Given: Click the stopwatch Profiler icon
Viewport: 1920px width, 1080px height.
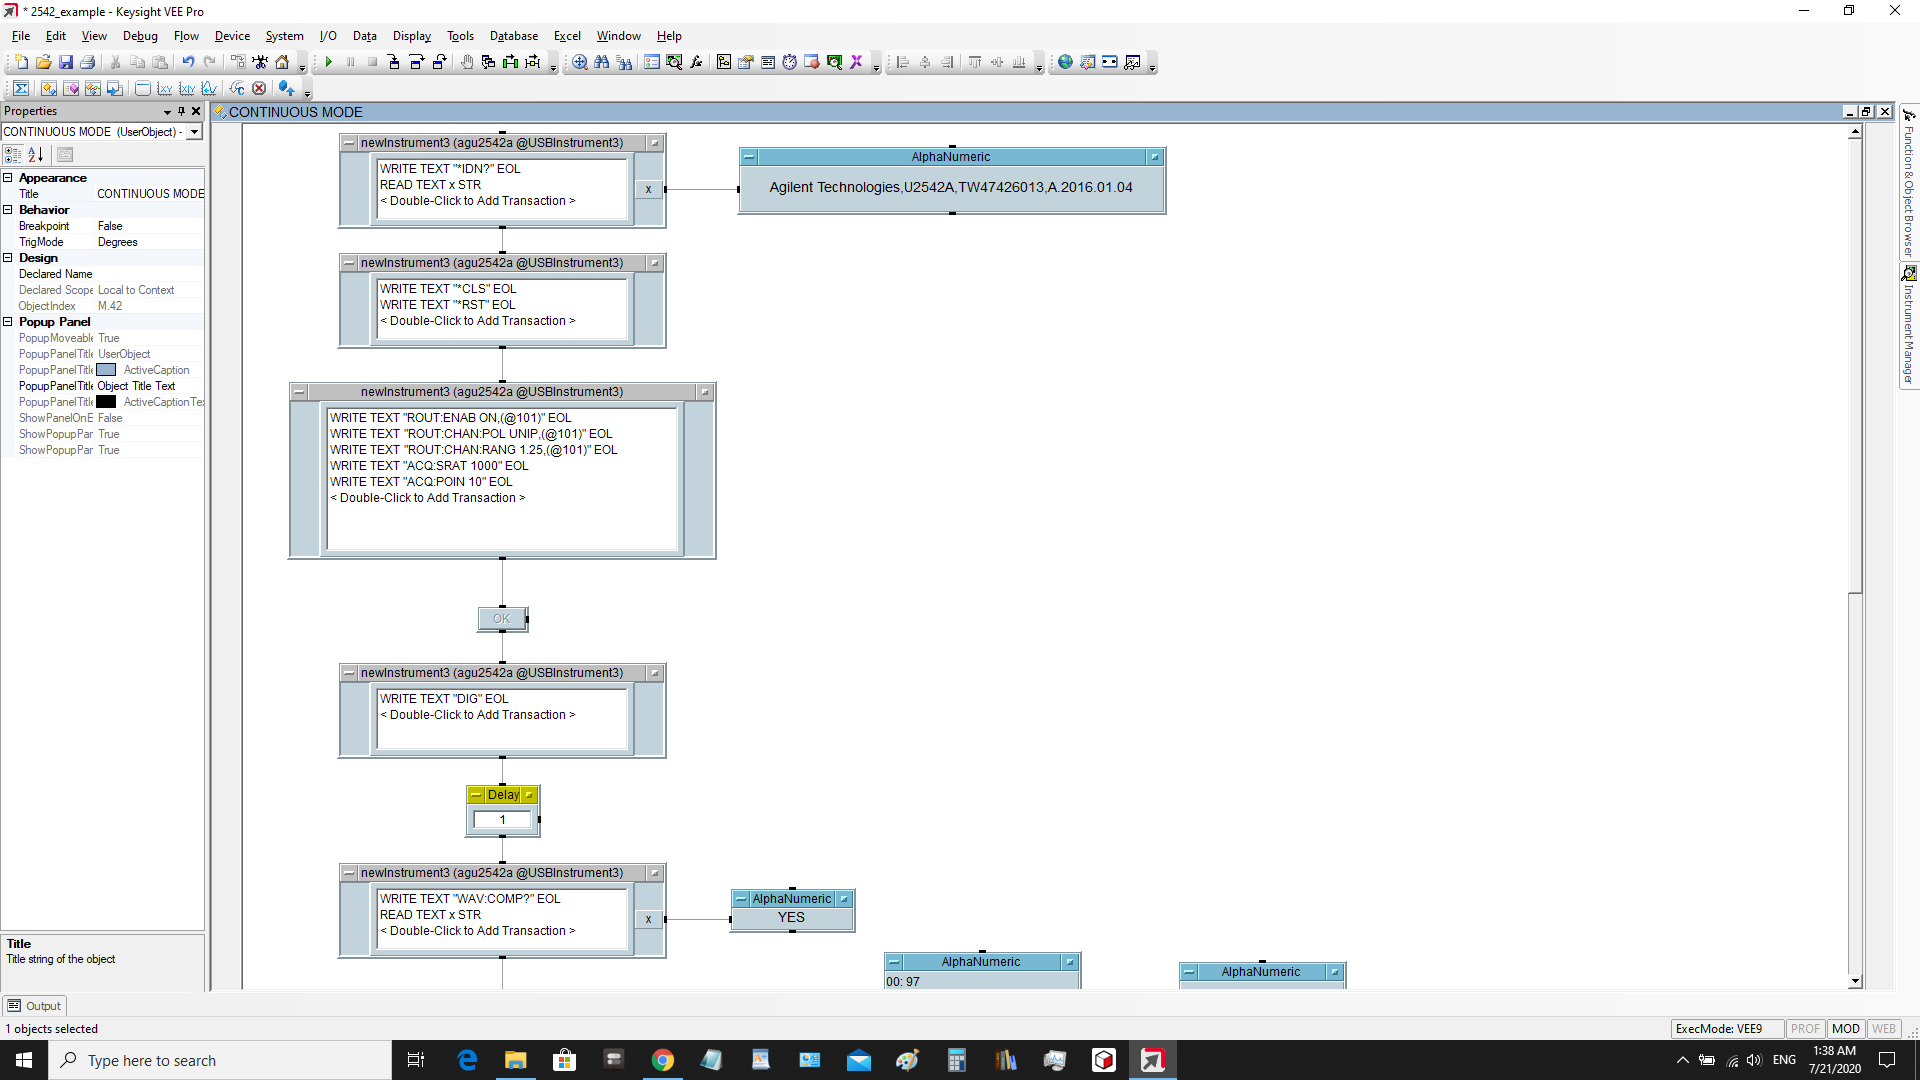Looking at the screenshot, I should 789,62.
